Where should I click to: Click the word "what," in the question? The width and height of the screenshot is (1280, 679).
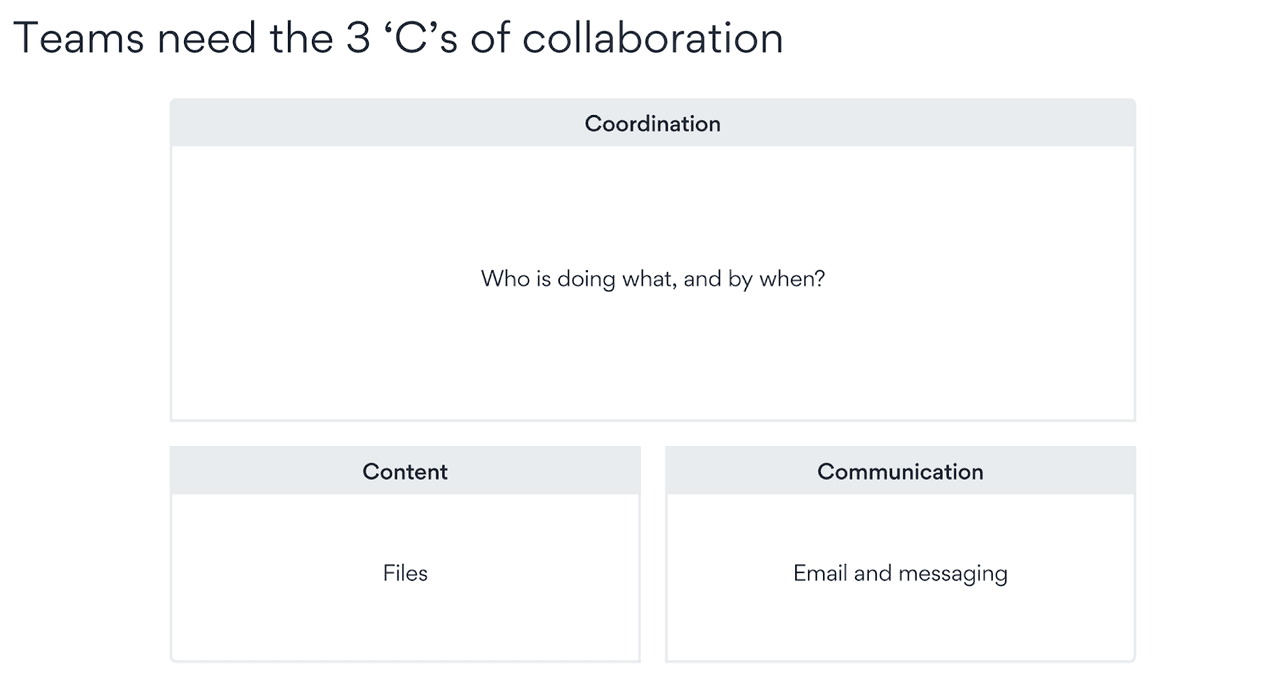click(650, 279)
